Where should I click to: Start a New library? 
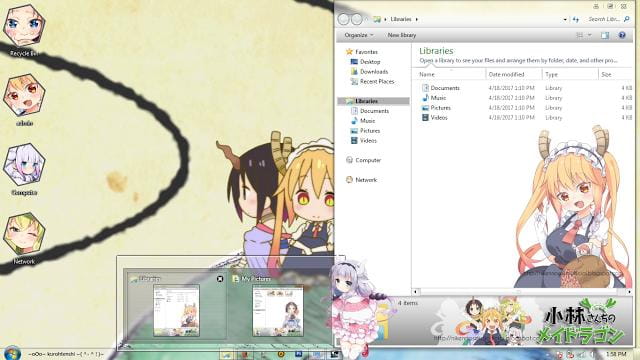tap(402, 36)
